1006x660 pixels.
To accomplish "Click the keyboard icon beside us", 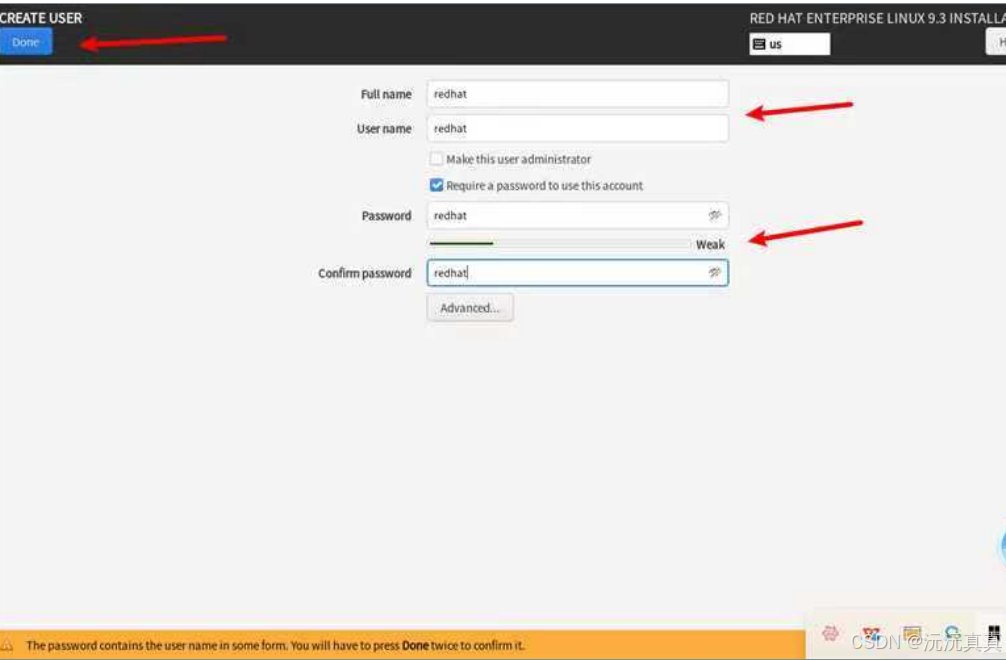I will click(x=759, y=44).
